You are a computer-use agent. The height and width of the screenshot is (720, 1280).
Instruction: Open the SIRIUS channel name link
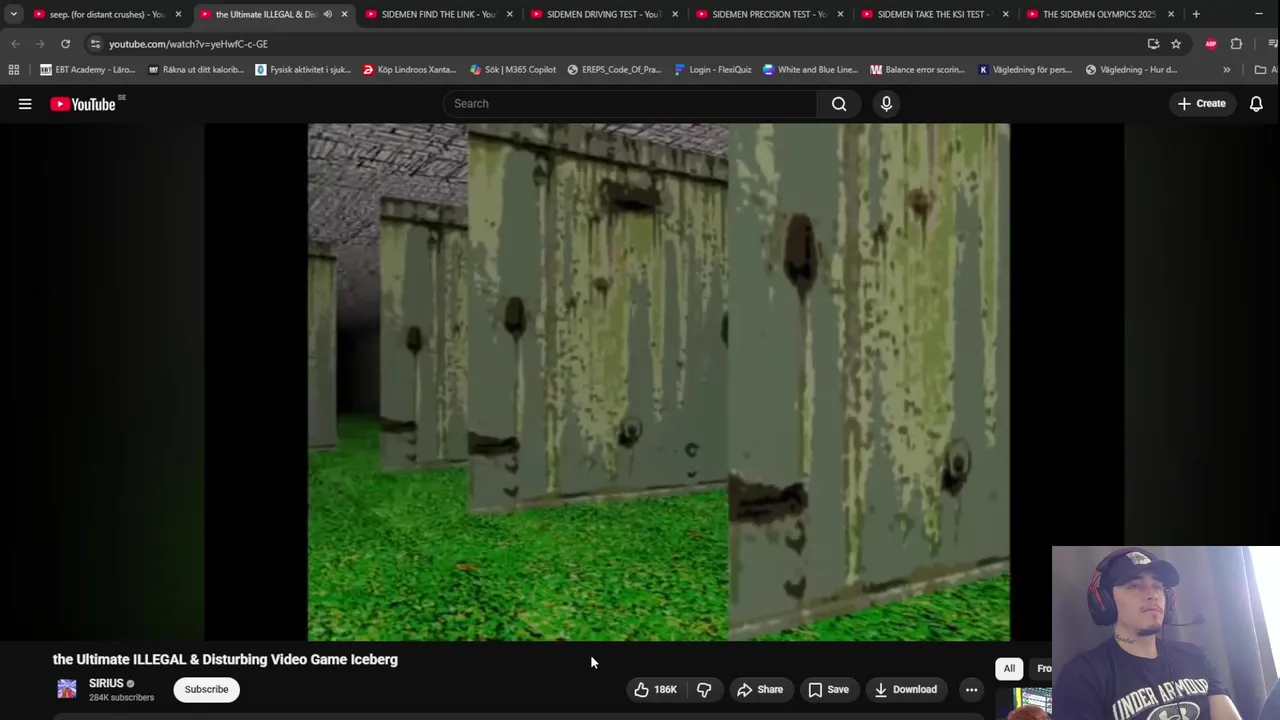106,684
